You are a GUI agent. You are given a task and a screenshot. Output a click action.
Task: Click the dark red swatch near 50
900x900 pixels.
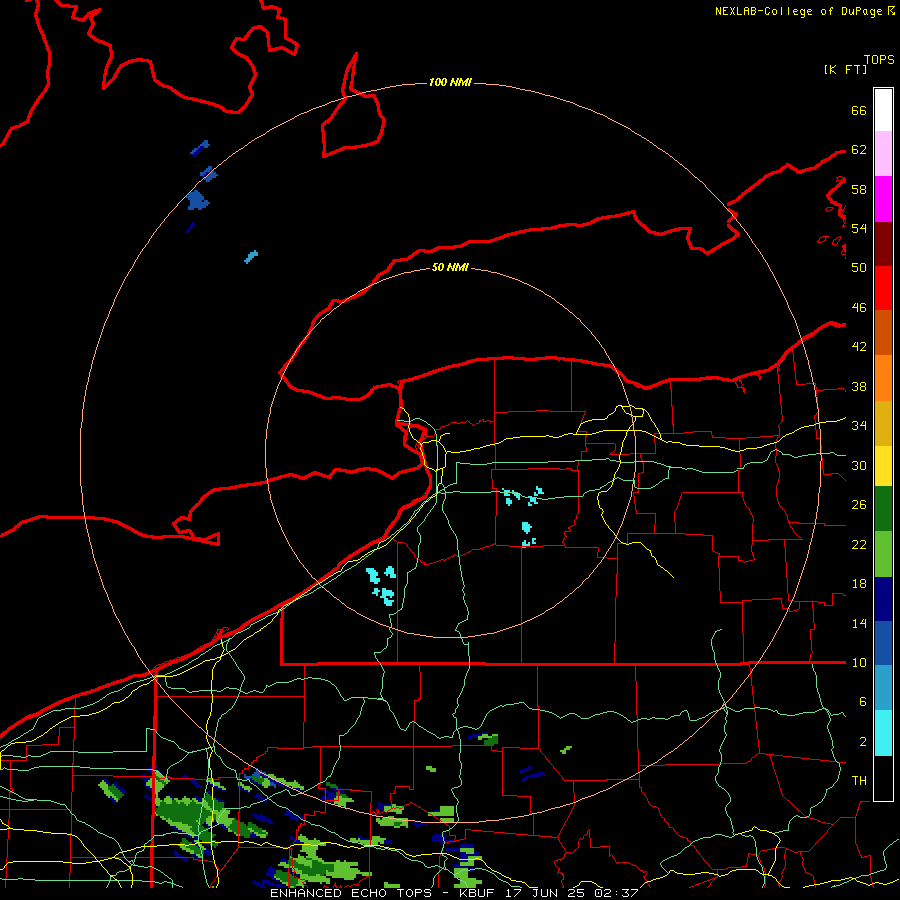pos(883,244)
